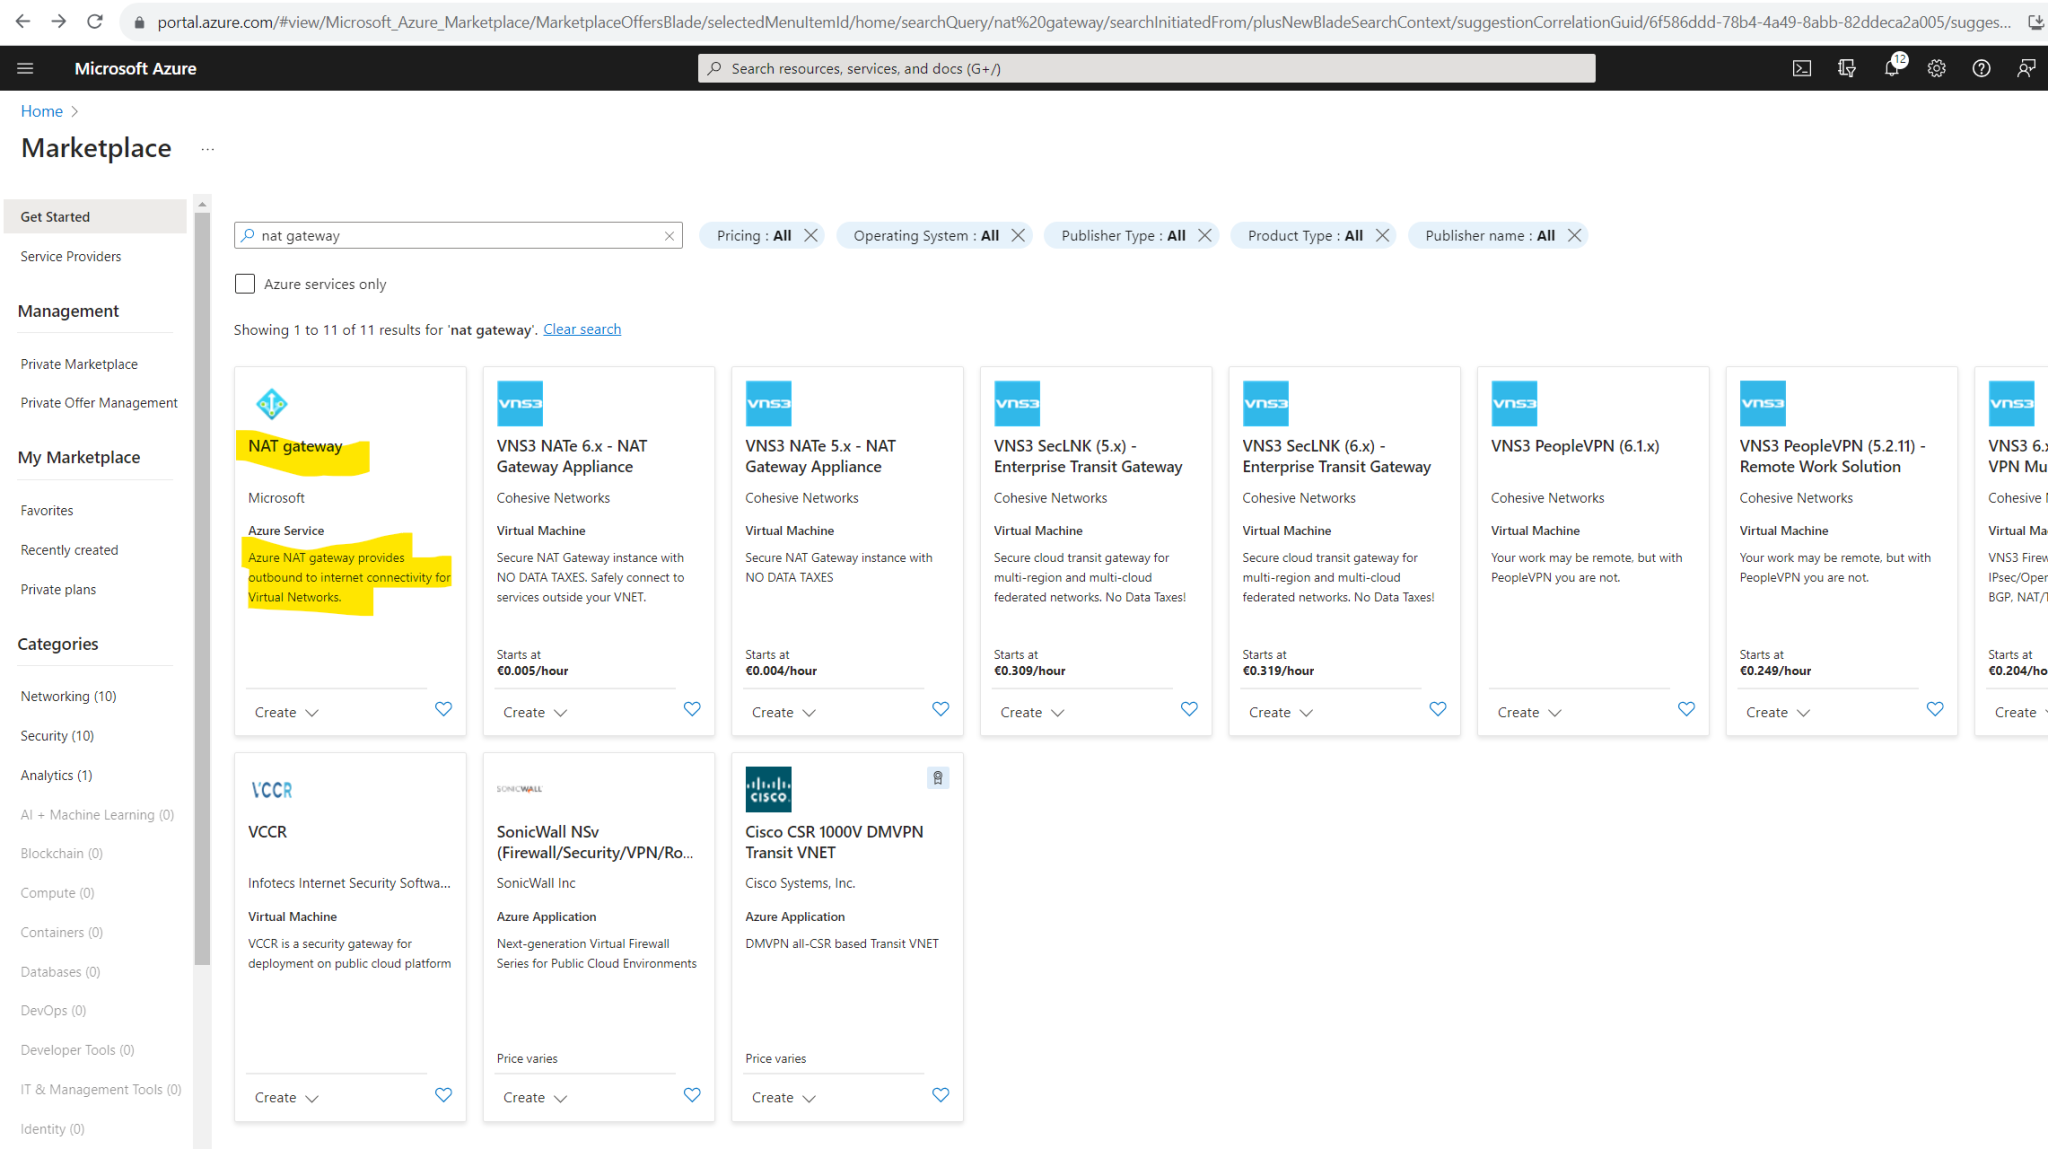Remove the Publisher Type filter with its X

coord(1205,235)
